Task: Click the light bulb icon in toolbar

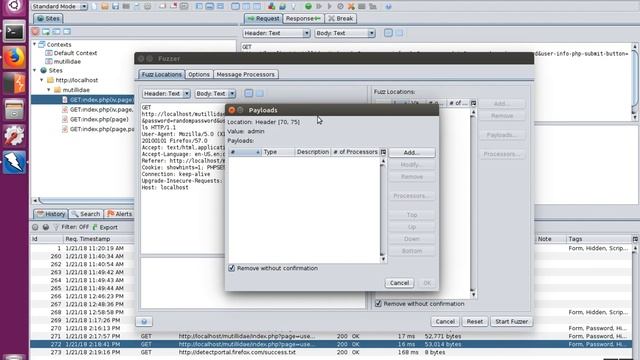Action: tap(293, 6)
